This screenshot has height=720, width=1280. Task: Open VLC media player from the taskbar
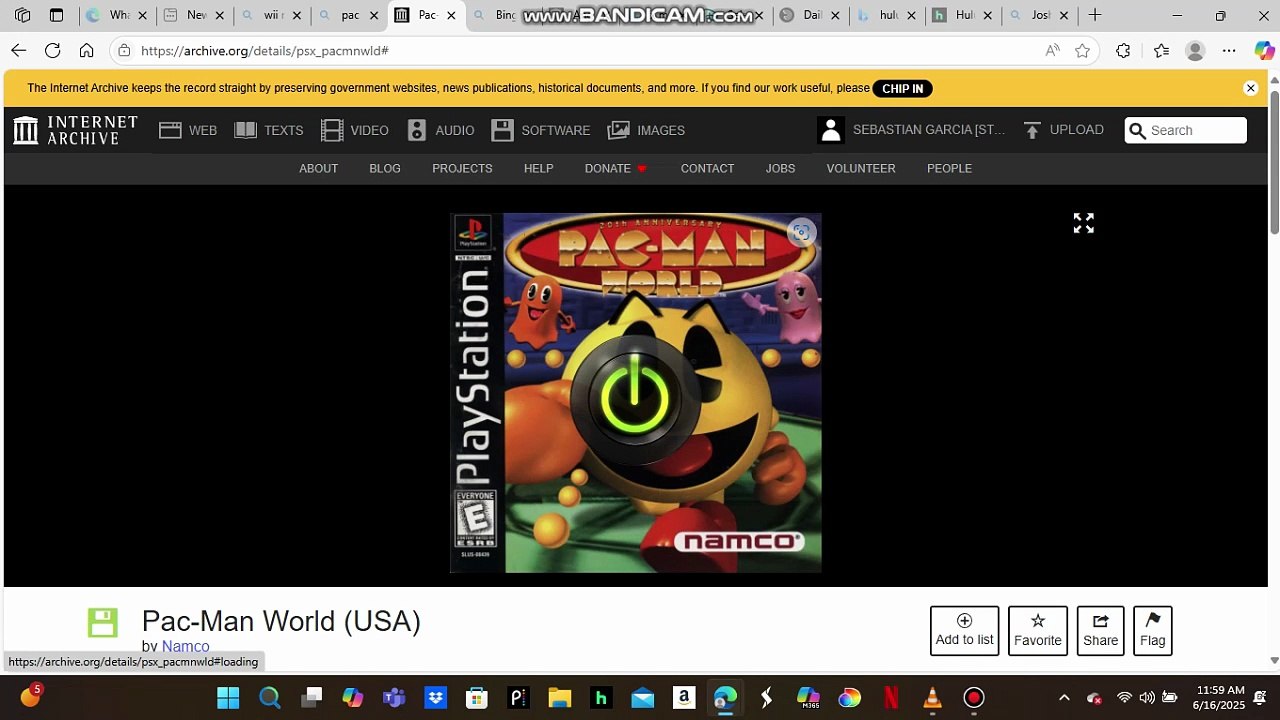932,698
